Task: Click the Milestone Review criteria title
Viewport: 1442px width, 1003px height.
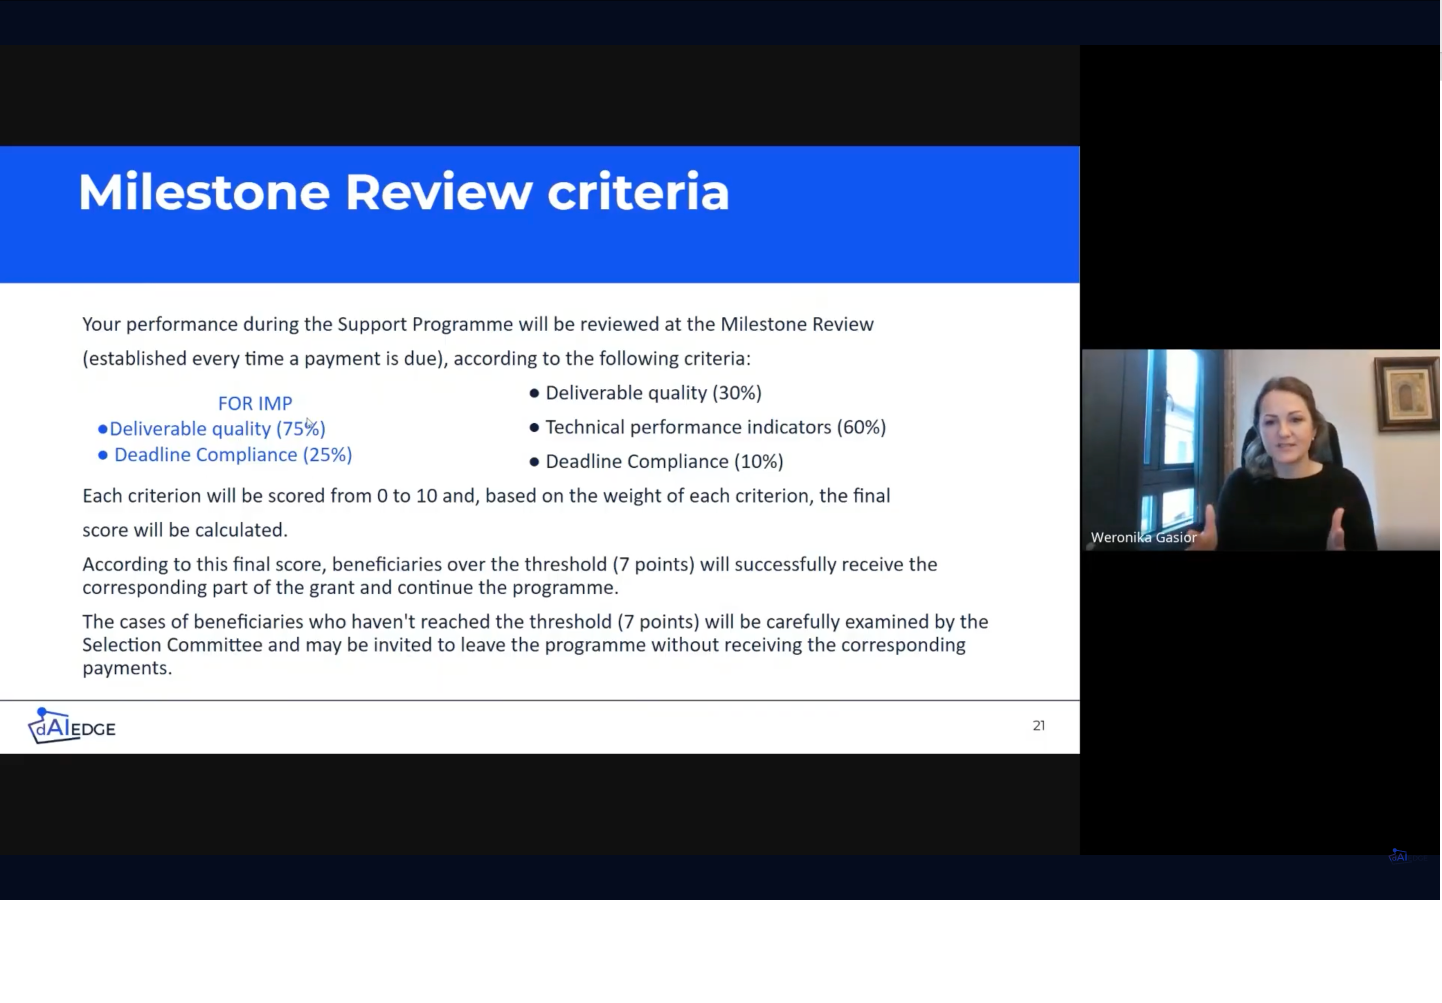Action: 403,192
